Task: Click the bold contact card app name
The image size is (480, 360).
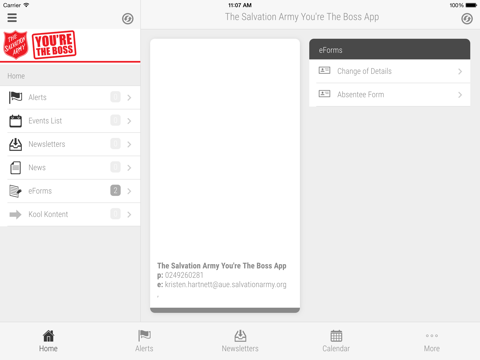Action: 222,266
